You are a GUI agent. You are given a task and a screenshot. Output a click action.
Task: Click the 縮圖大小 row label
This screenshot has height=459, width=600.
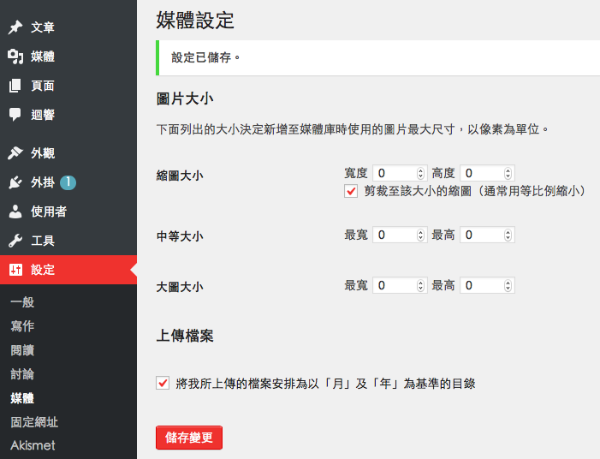coord(179,176)
